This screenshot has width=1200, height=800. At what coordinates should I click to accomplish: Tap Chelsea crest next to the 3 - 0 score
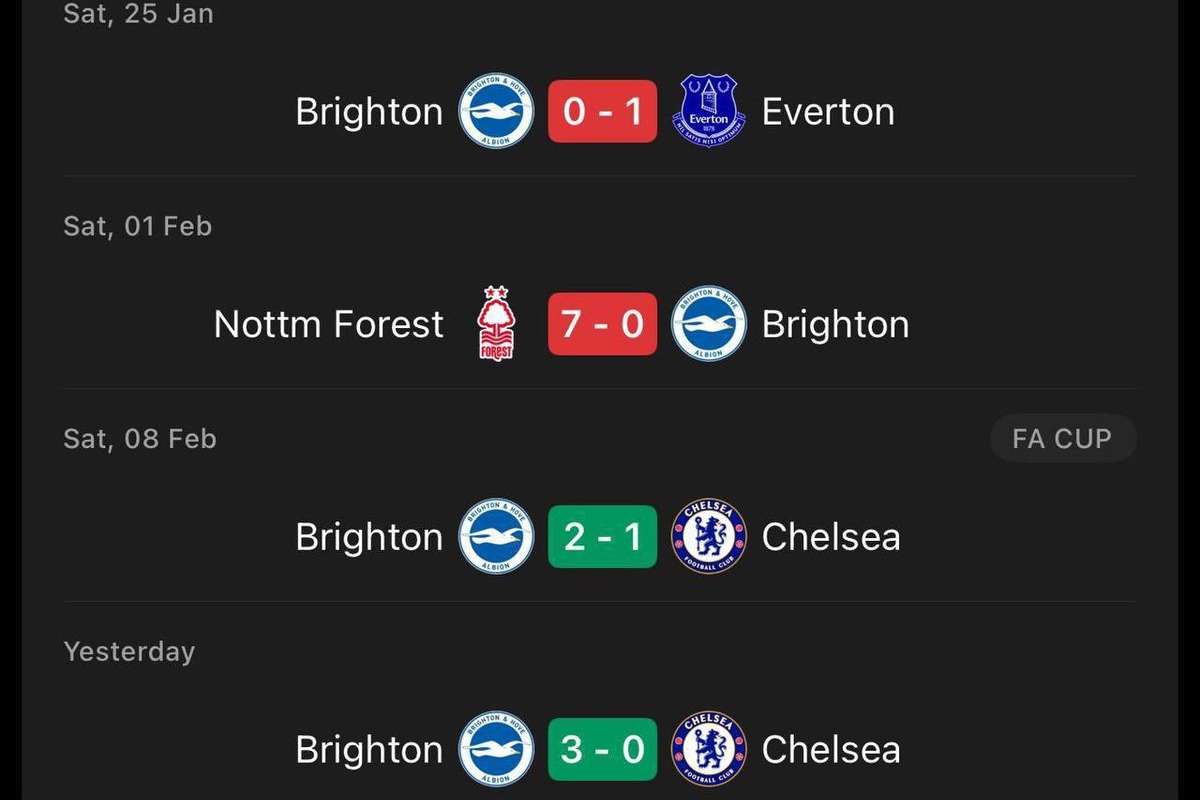click(x=709, y=749)
